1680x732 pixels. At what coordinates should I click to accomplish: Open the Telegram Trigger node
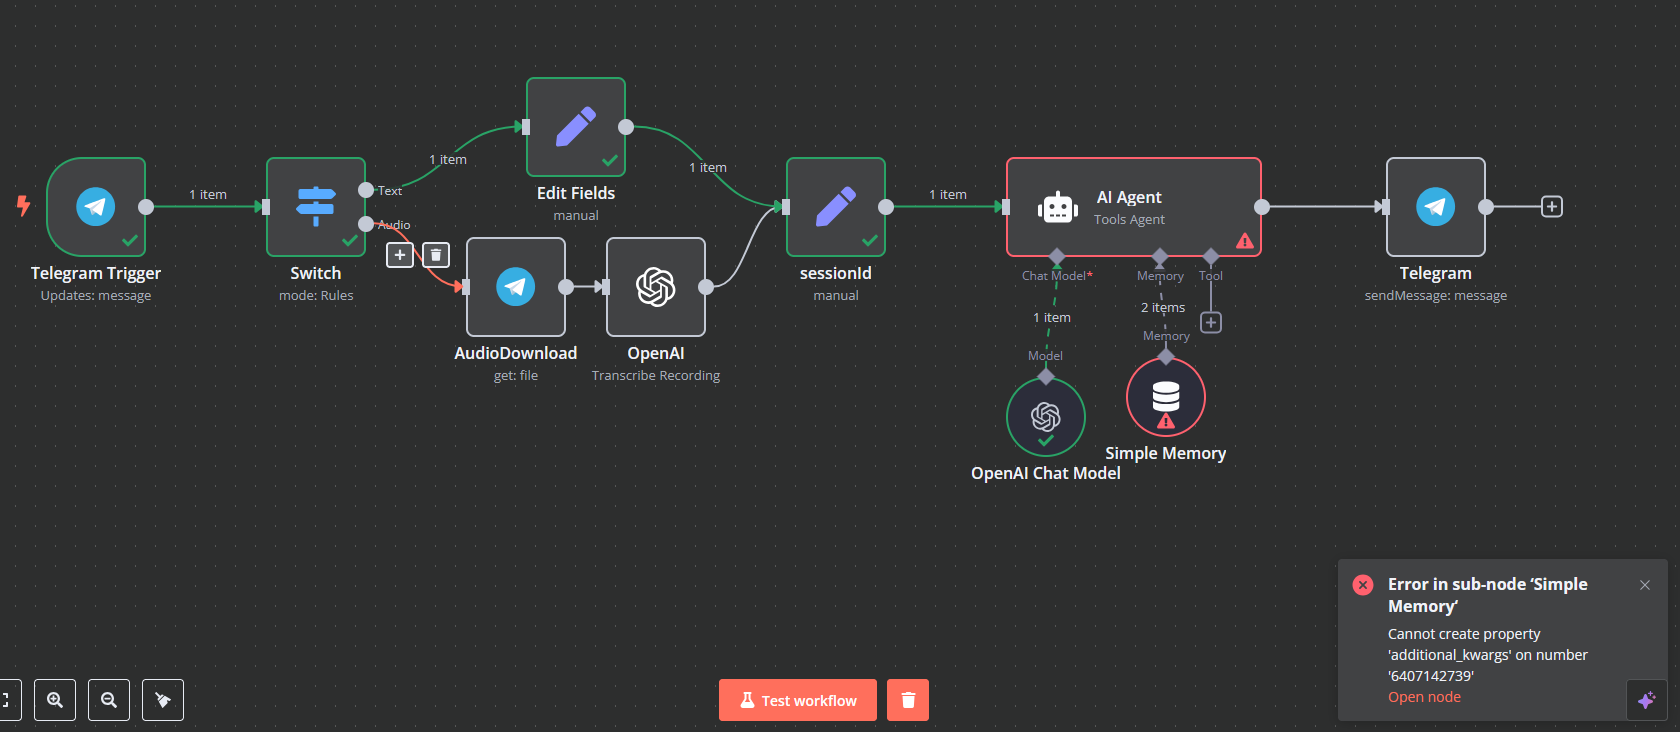(x=96, y=207)
